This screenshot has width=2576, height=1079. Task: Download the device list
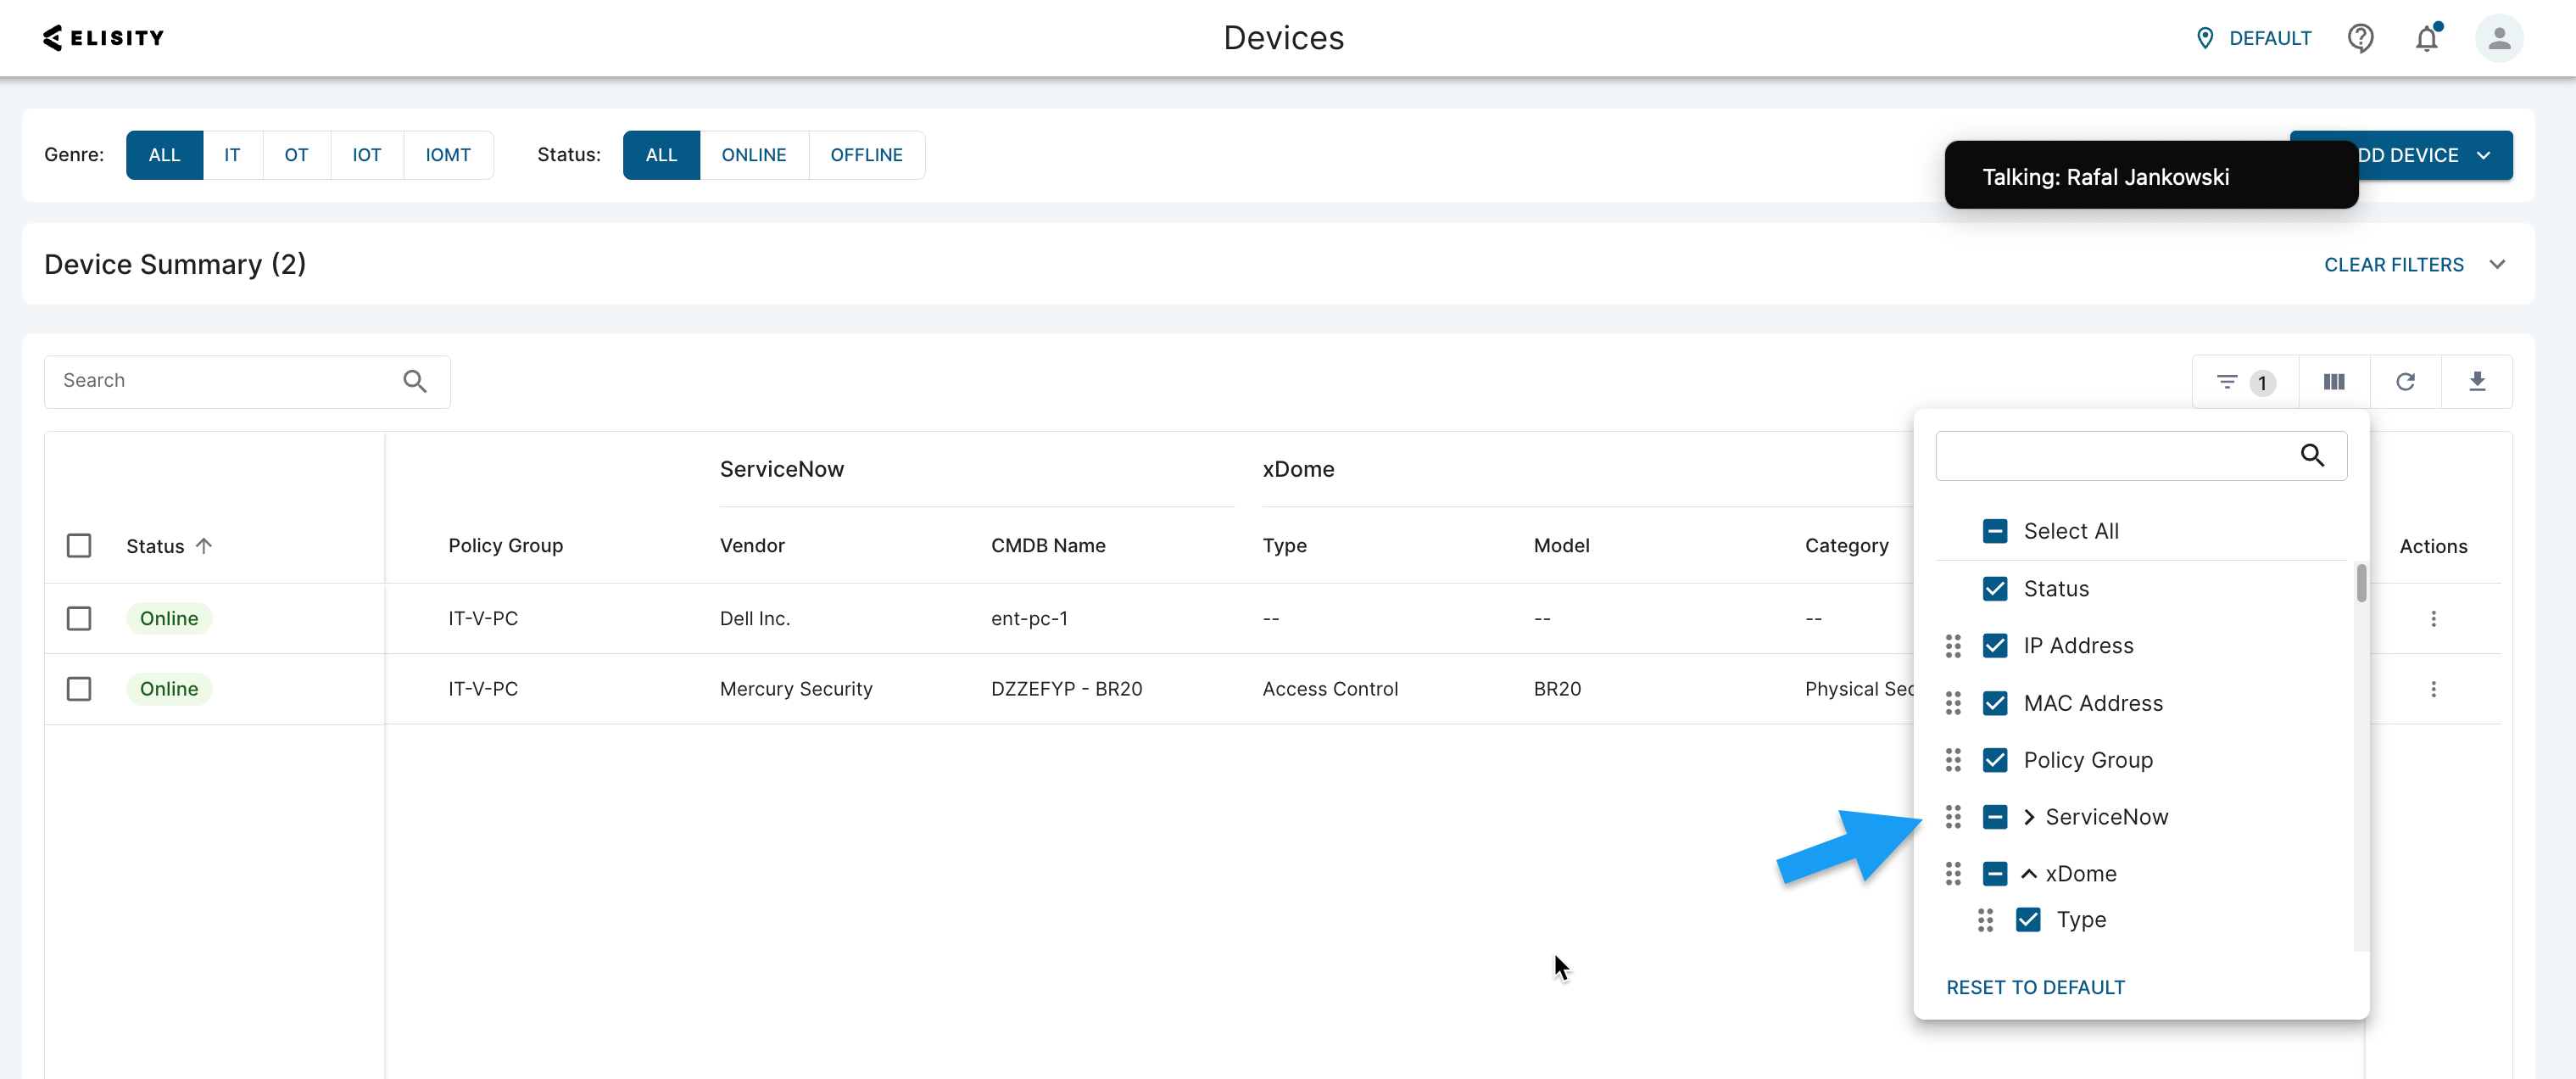coord(2478,381)
